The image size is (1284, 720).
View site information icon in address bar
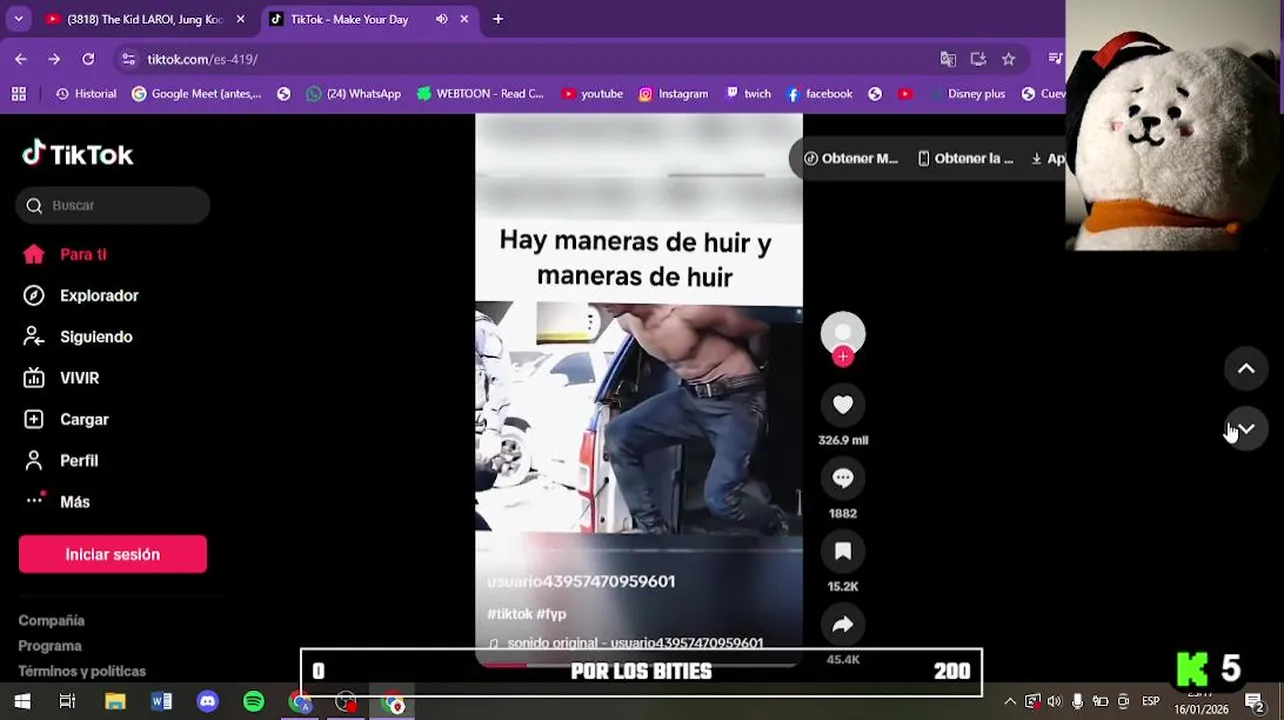click(128, 59)
